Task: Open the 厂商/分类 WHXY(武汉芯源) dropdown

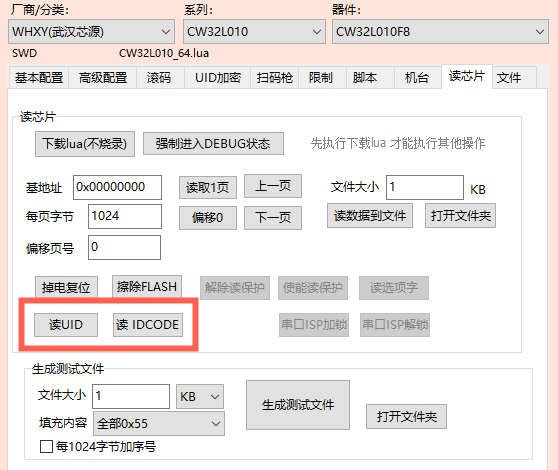Action: tap(91, 32)
